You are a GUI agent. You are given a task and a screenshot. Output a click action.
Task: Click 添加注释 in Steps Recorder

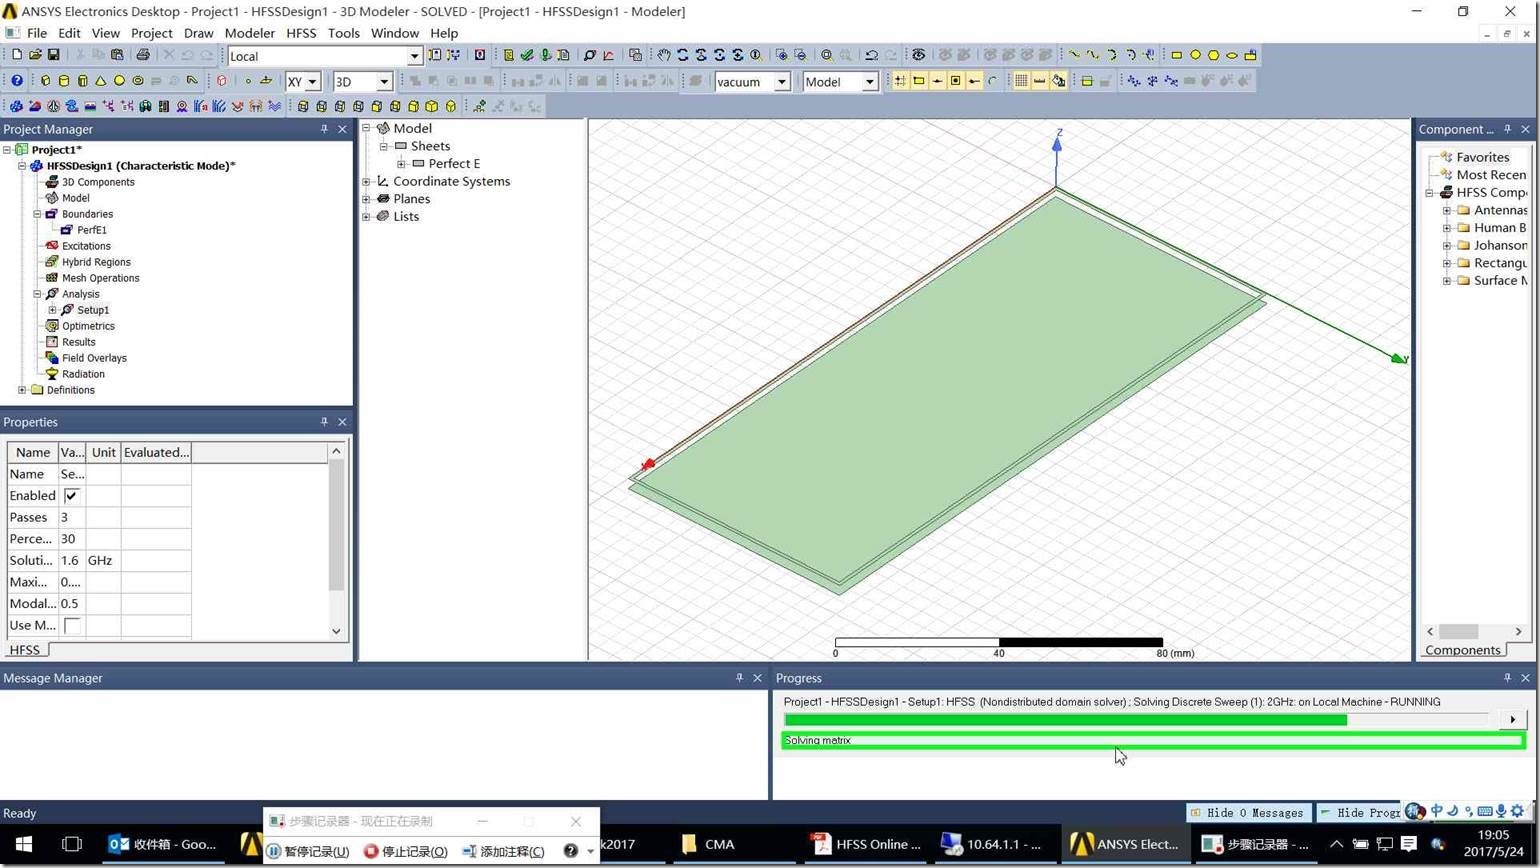[x=503, y=852]
